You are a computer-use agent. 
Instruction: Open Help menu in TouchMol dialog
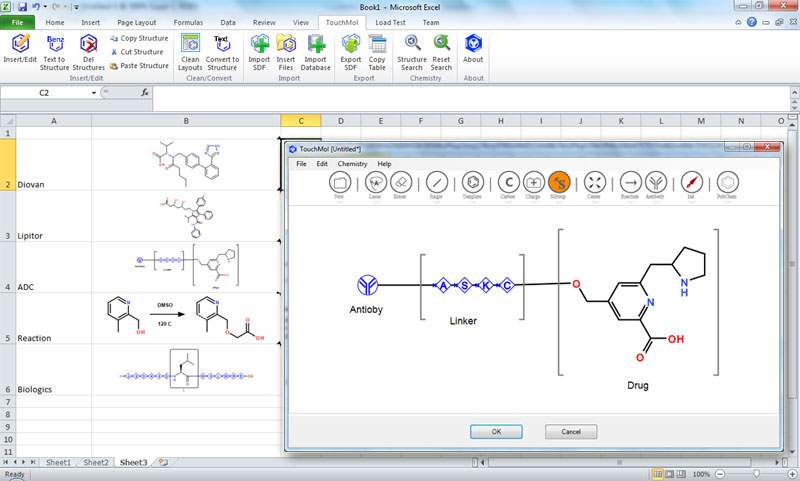pos(384,164)
